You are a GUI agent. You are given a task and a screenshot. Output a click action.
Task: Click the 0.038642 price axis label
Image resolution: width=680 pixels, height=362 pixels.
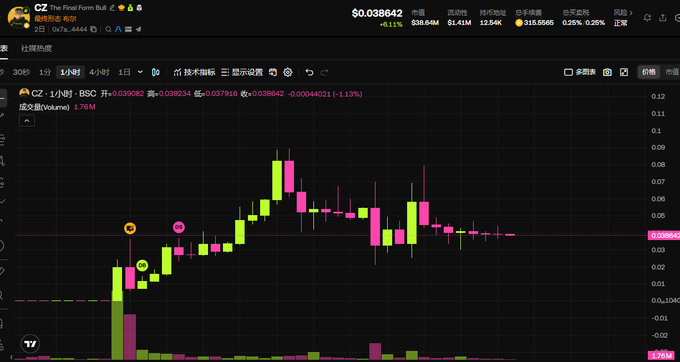664,235
